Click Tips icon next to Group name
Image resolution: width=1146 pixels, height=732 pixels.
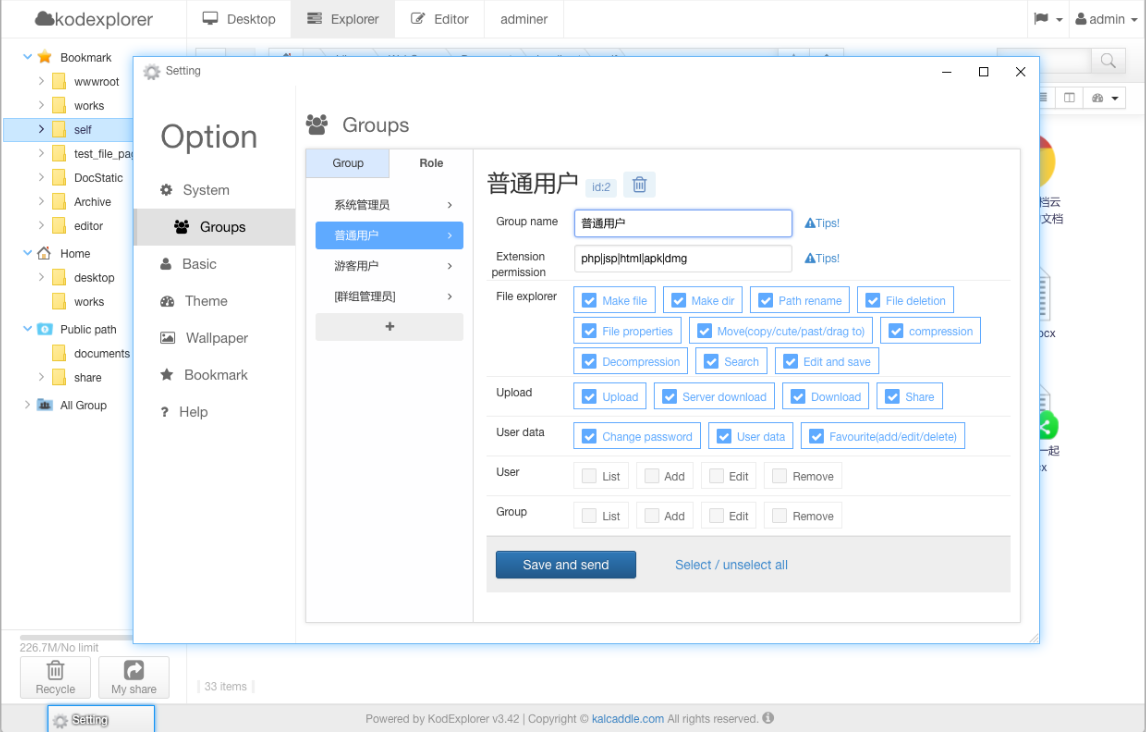click(x=810, y=224)
